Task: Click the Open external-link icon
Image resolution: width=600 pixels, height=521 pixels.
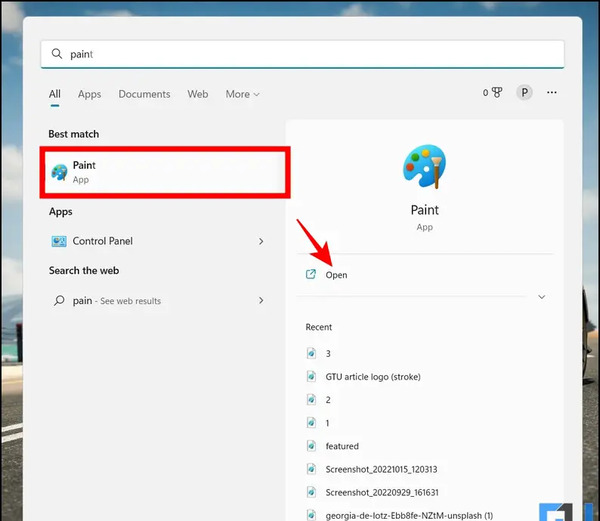Action: click(x=311, y=274)
